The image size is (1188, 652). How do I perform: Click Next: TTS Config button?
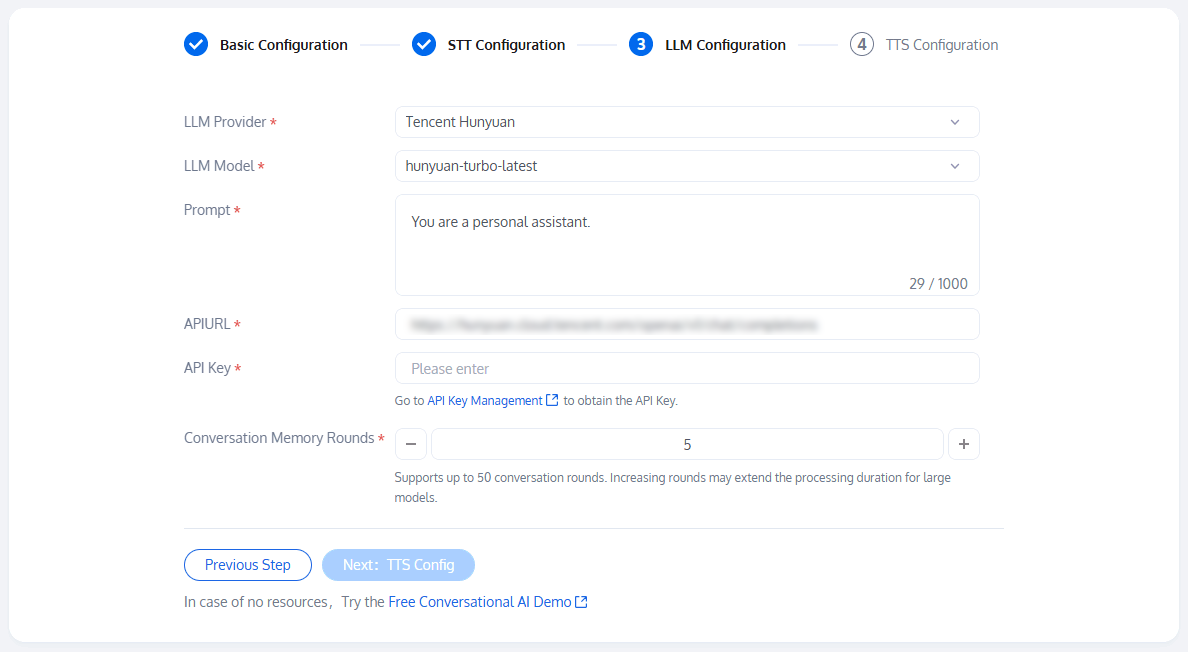pyautogui.click(x=398, y=565)
